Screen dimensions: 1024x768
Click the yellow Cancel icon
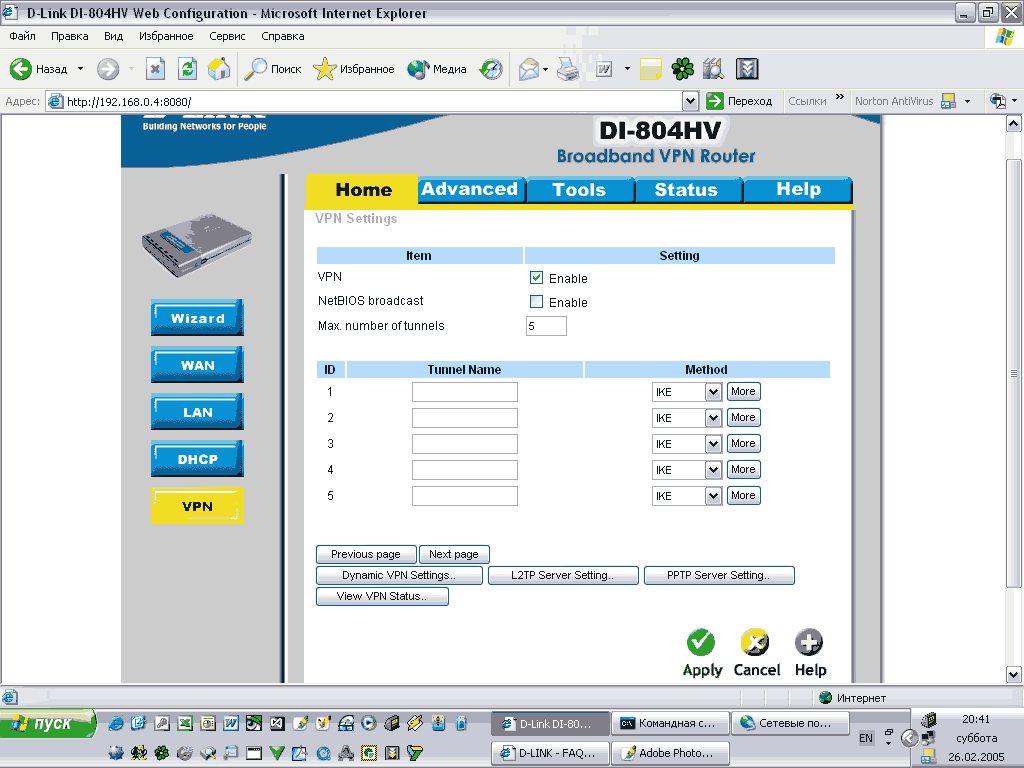[x=755, y=643]
